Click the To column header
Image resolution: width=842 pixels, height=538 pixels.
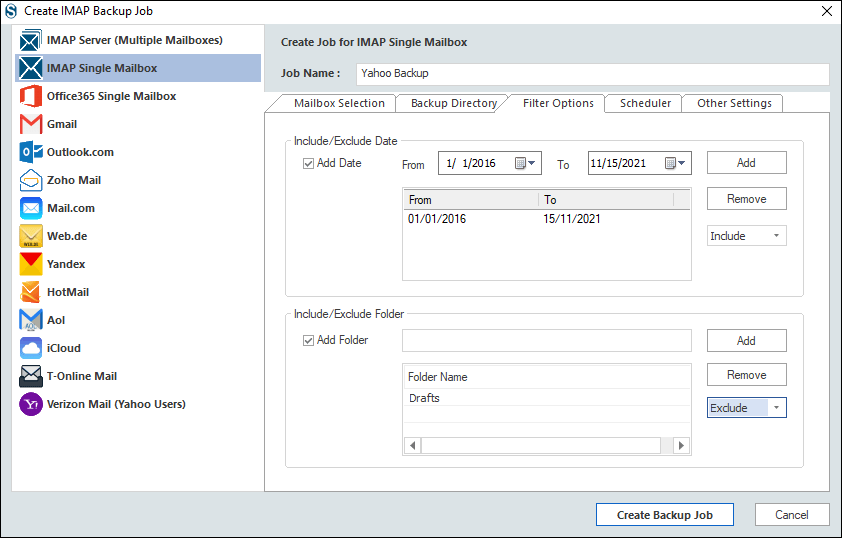click(606, 200)
